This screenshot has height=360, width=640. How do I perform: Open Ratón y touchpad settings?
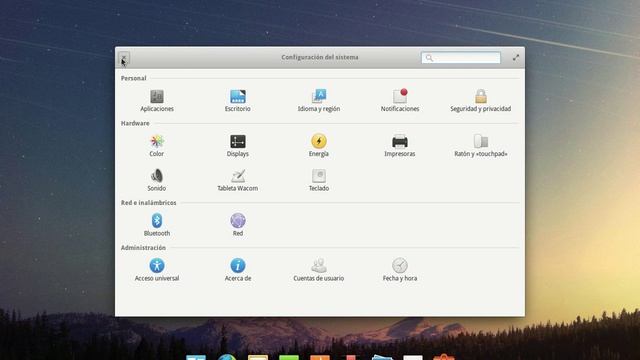(481, 145)
